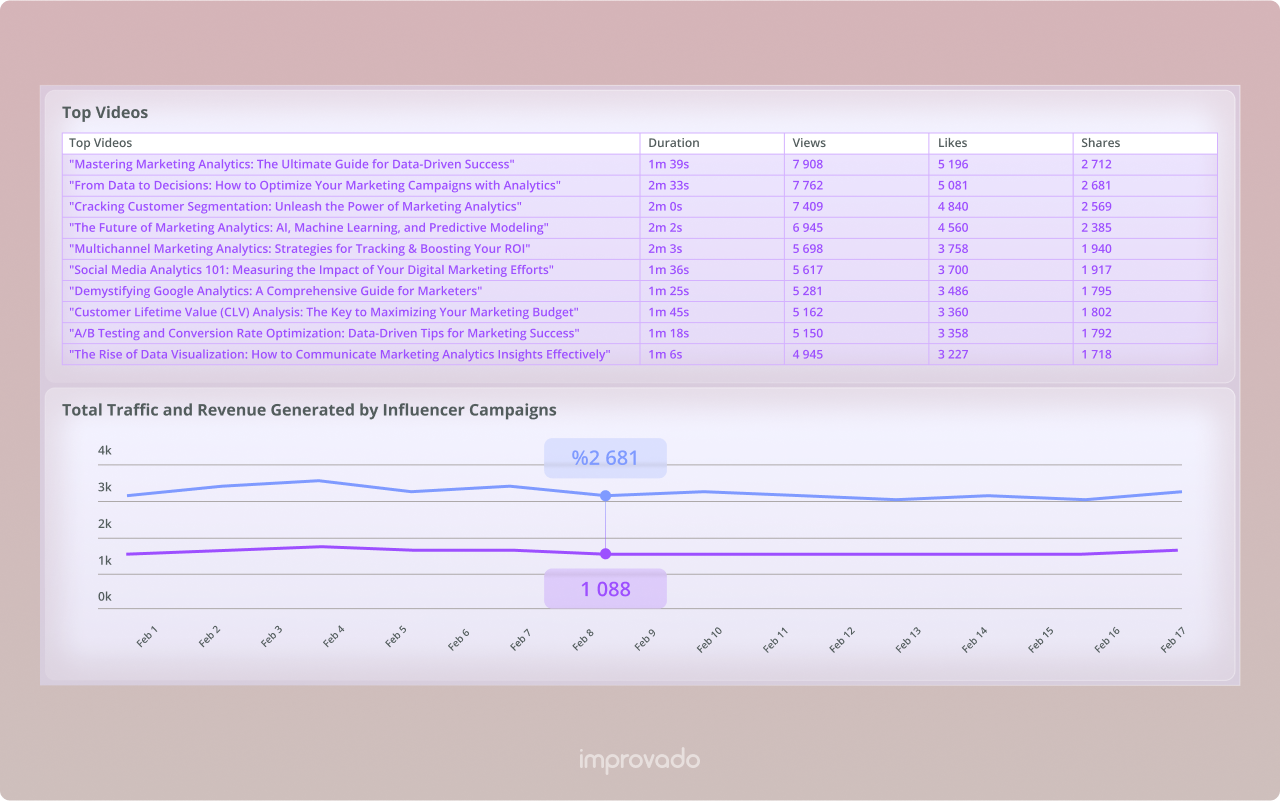1280x801 pixels.
Task: Select the %2 681 tooltip on the chart
Action: pyautogui.click(x=605, y=458)
